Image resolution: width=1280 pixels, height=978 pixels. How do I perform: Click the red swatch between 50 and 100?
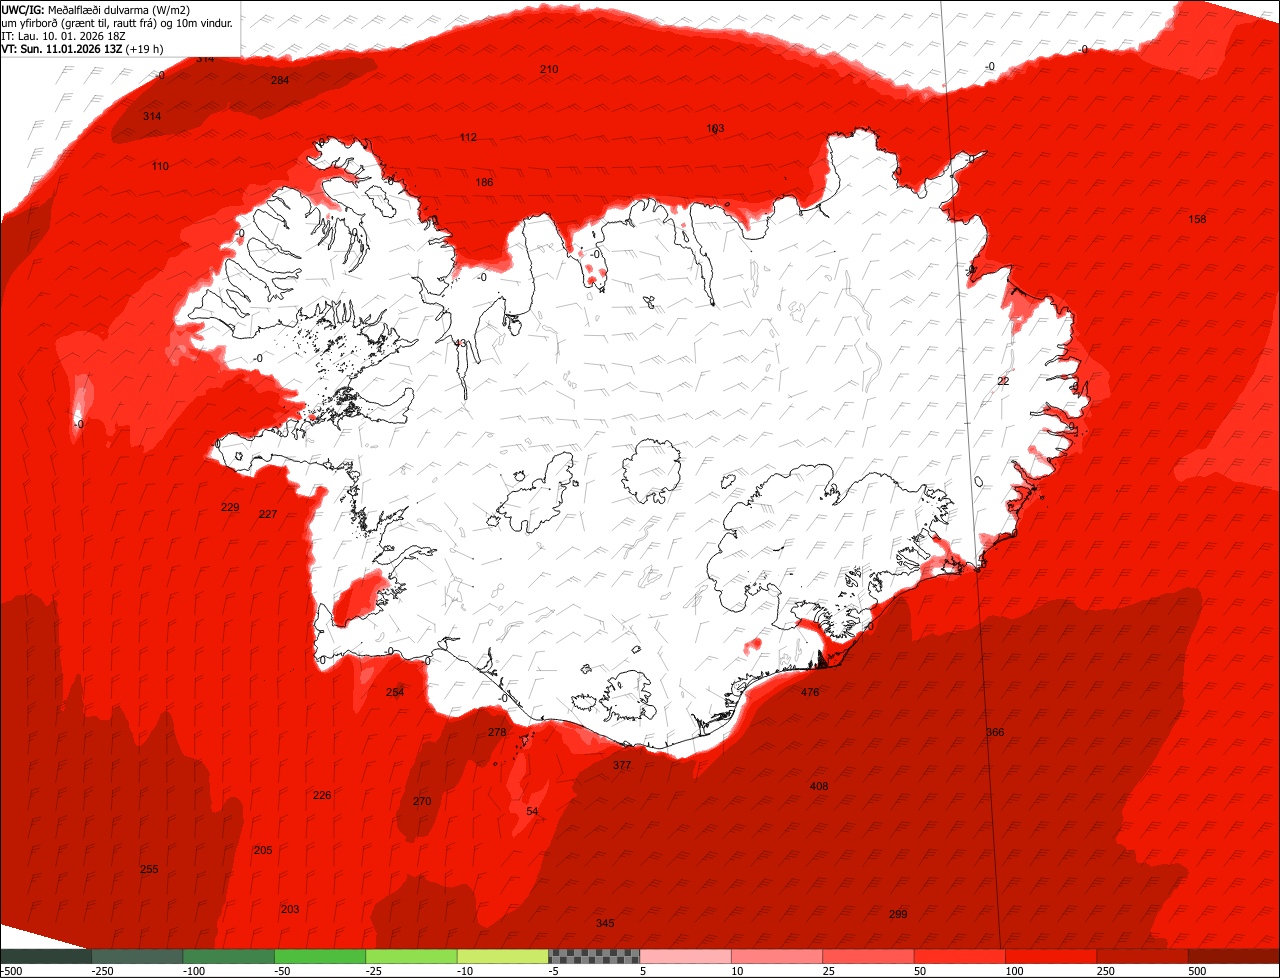[x=959, y=957]
